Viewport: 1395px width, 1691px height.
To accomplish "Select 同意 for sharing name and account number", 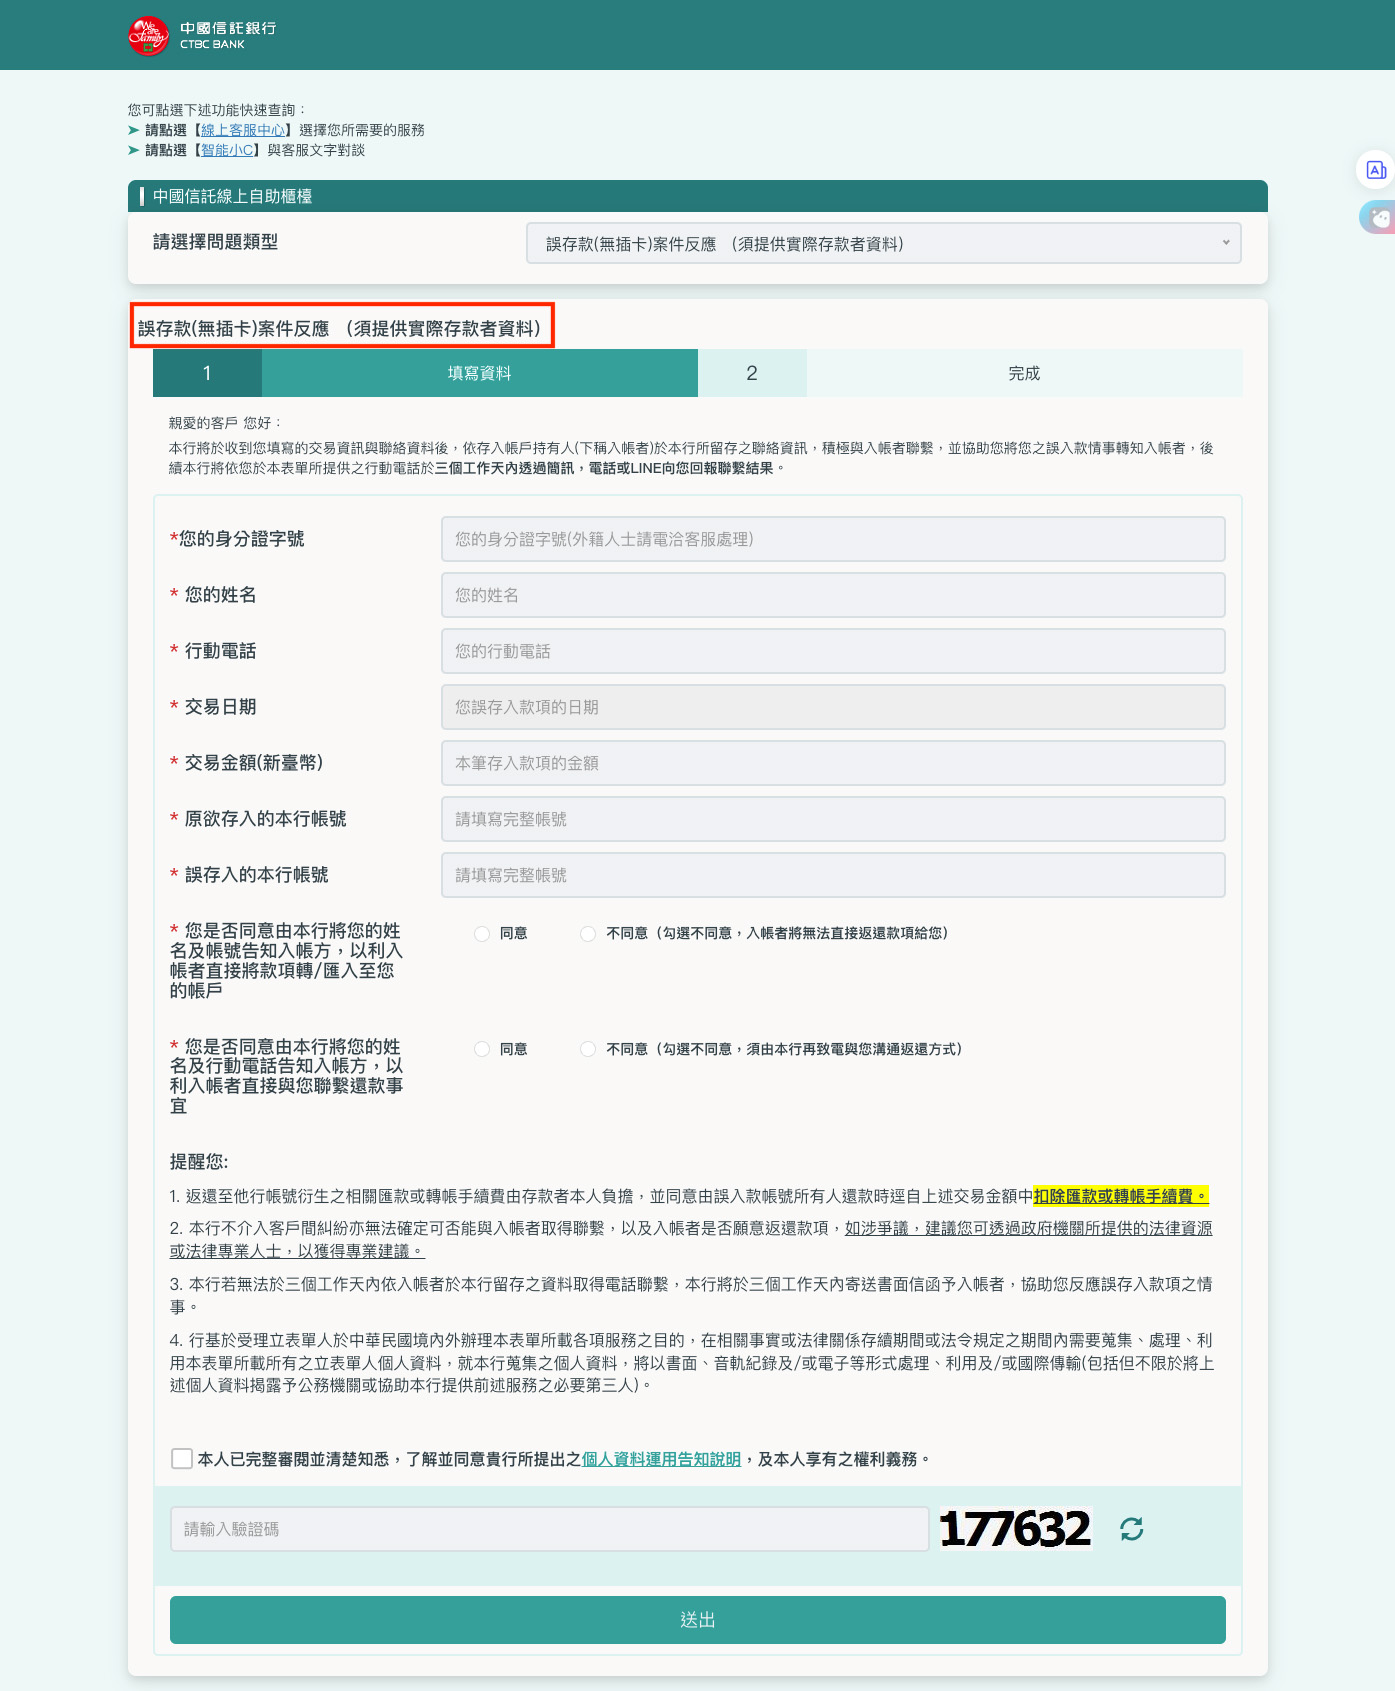I will pyautogui.click(x=482, y=934).
